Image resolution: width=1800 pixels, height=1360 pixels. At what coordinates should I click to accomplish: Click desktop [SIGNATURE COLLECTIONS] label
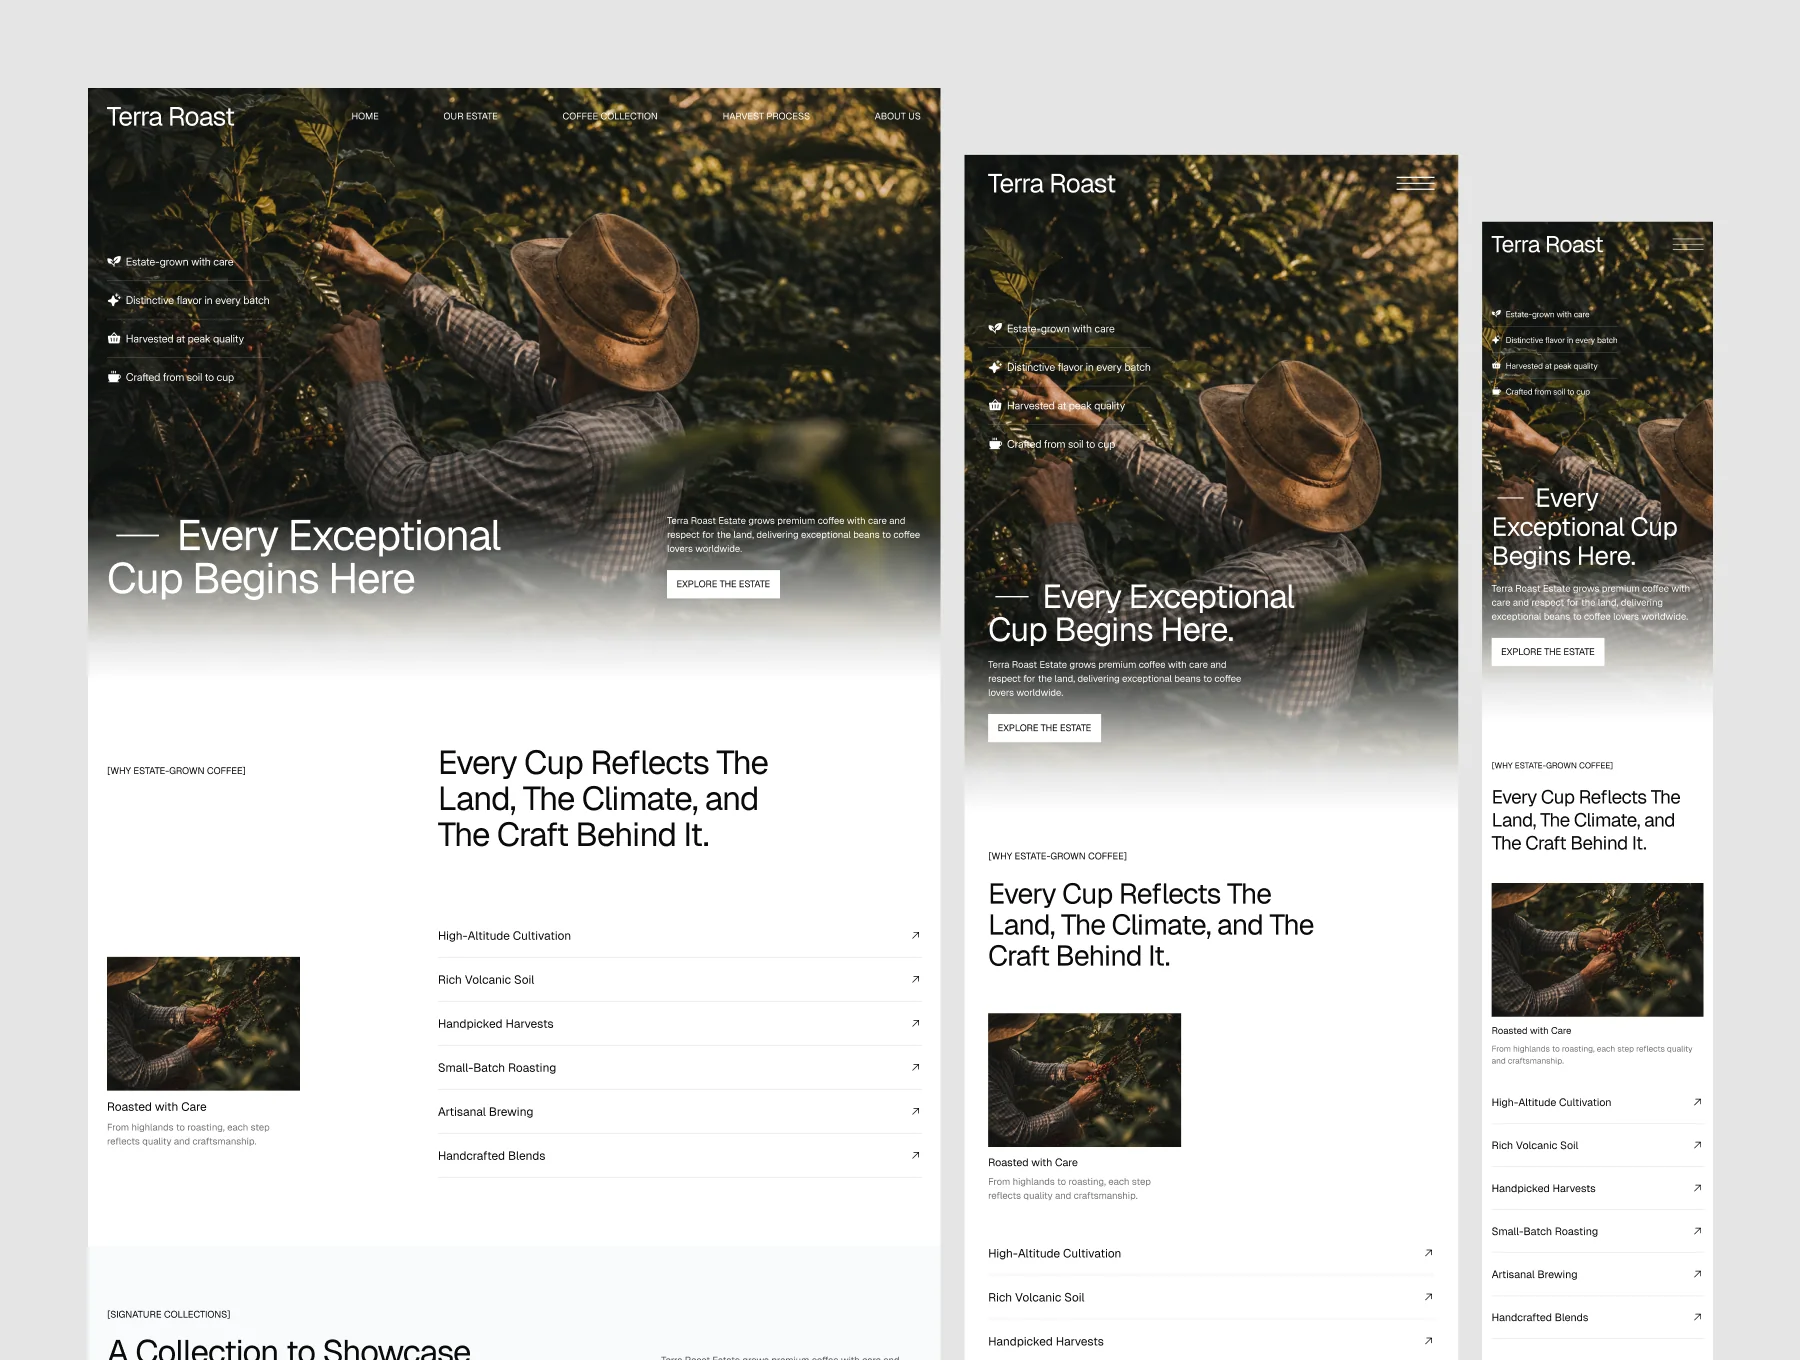(168, 1314)
